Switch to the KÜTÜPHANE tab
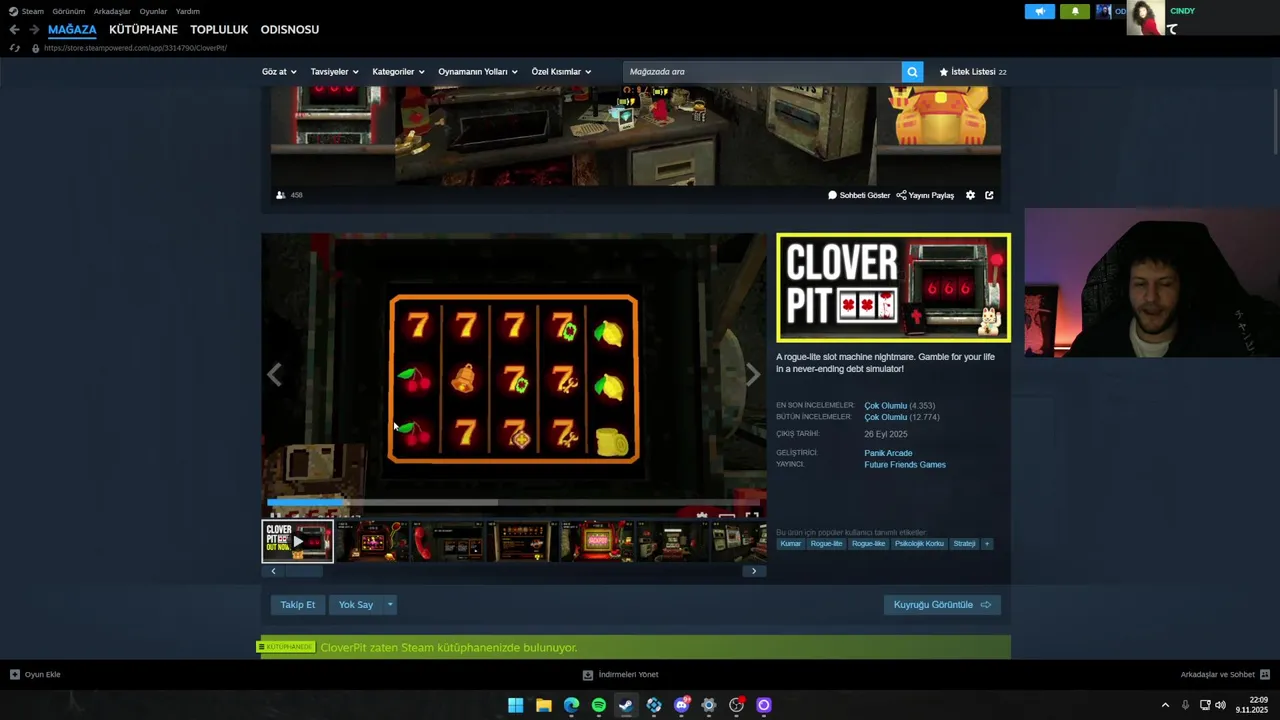The height and width of the screenshot is (720, 1280). pos(143,30)
